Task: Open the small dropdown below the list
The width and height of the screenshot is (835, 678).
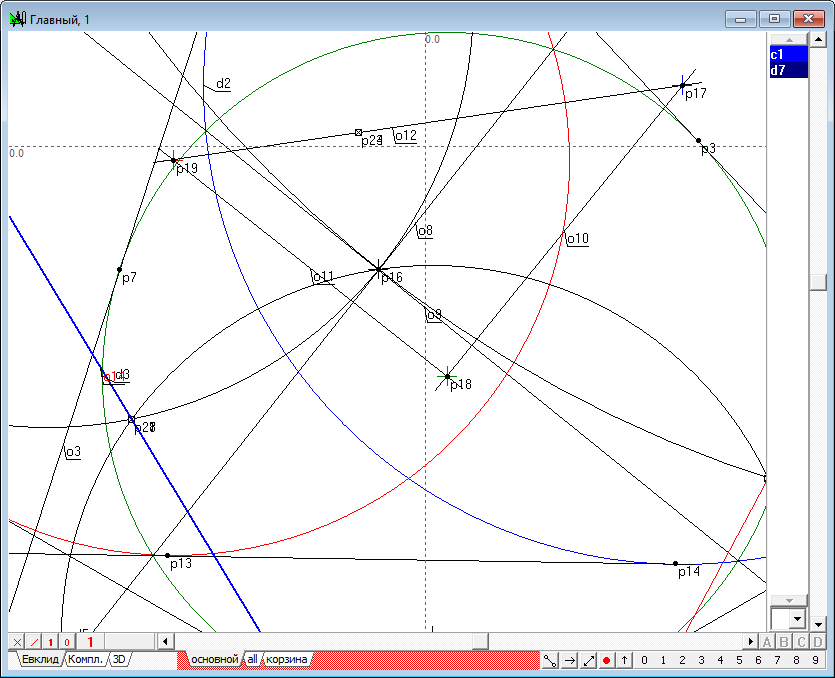Action: click(797, 619)
